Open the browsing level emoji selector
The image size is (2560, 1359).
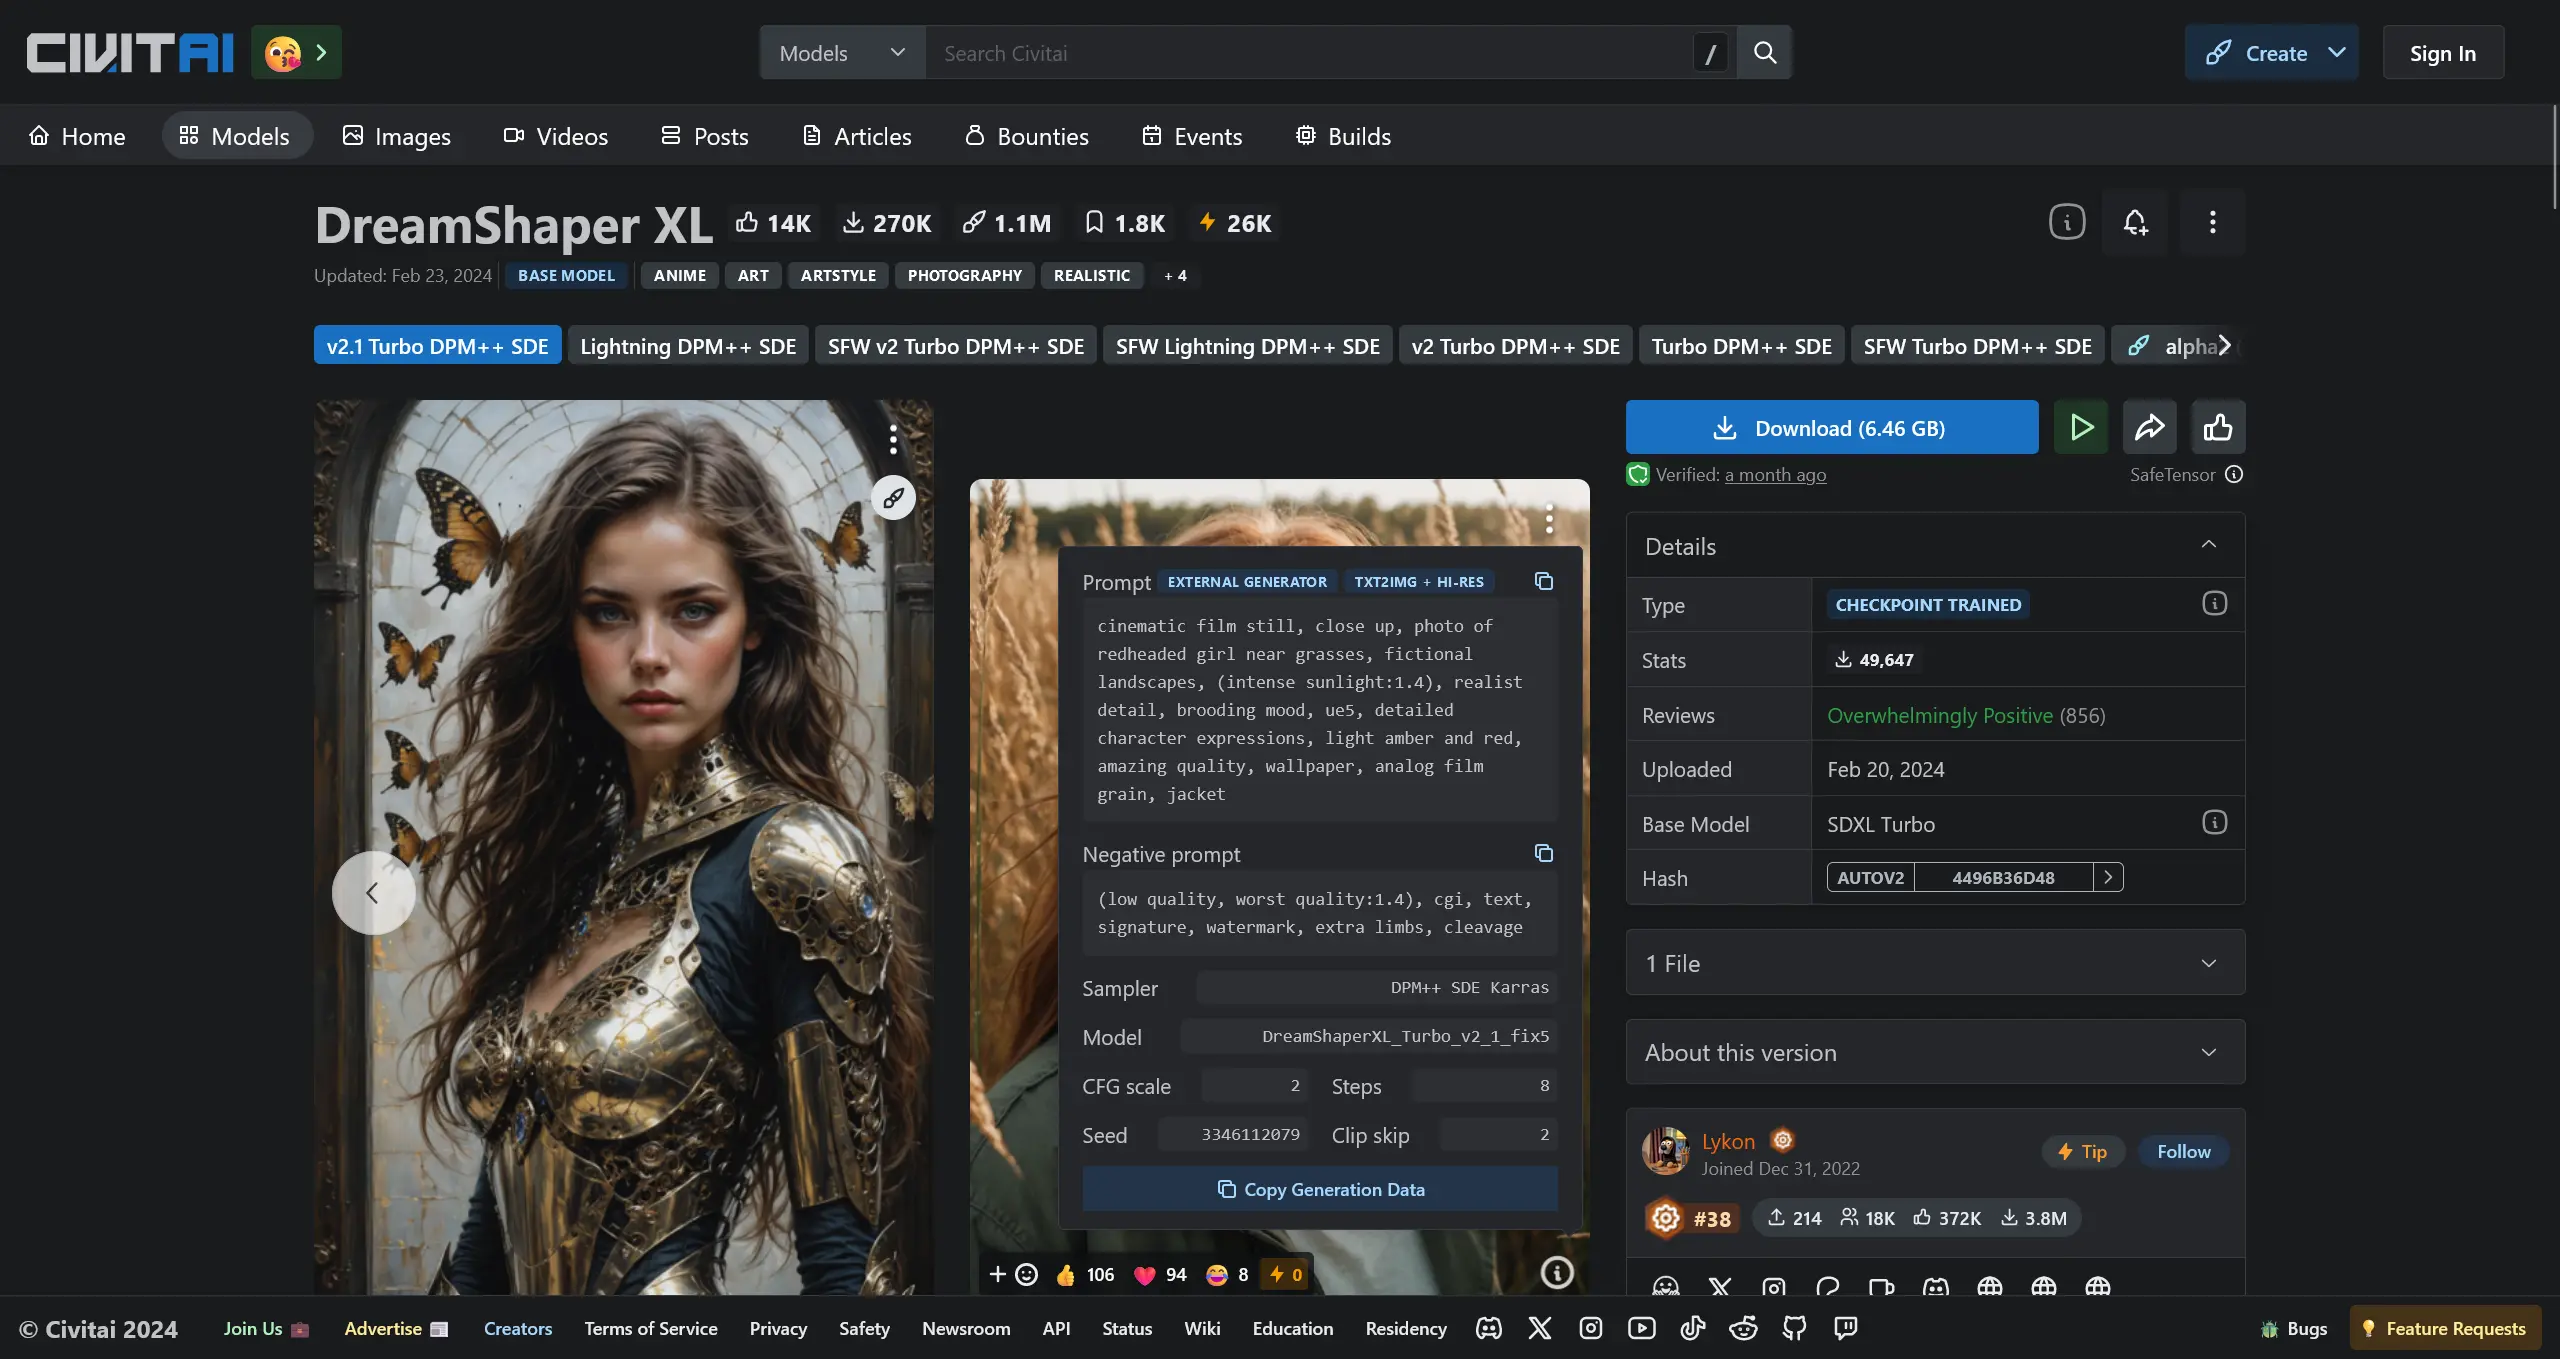click(x=296, y=53)
